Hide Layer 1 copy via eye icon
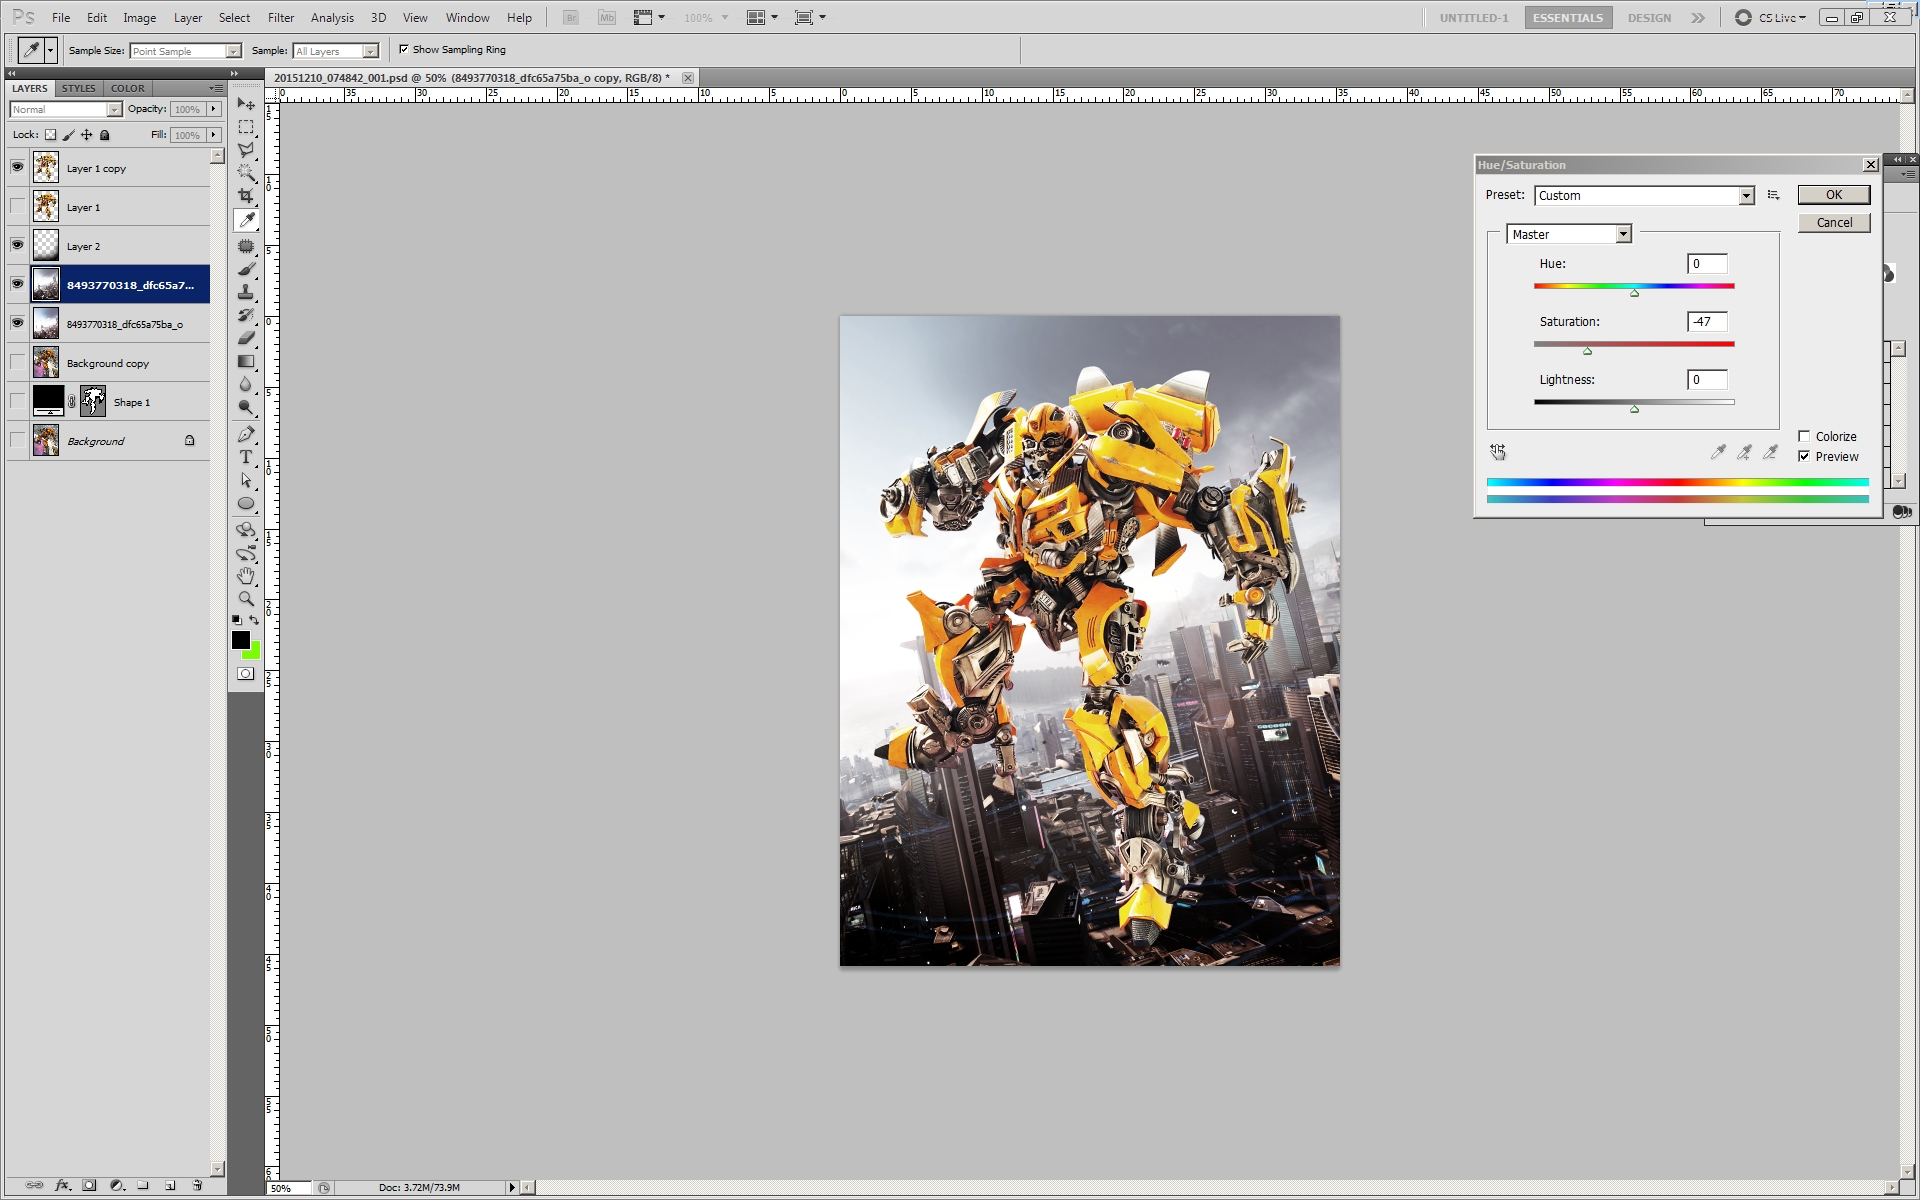The height and width of the screenshot is (1200, 1920). tap(17, 167)
